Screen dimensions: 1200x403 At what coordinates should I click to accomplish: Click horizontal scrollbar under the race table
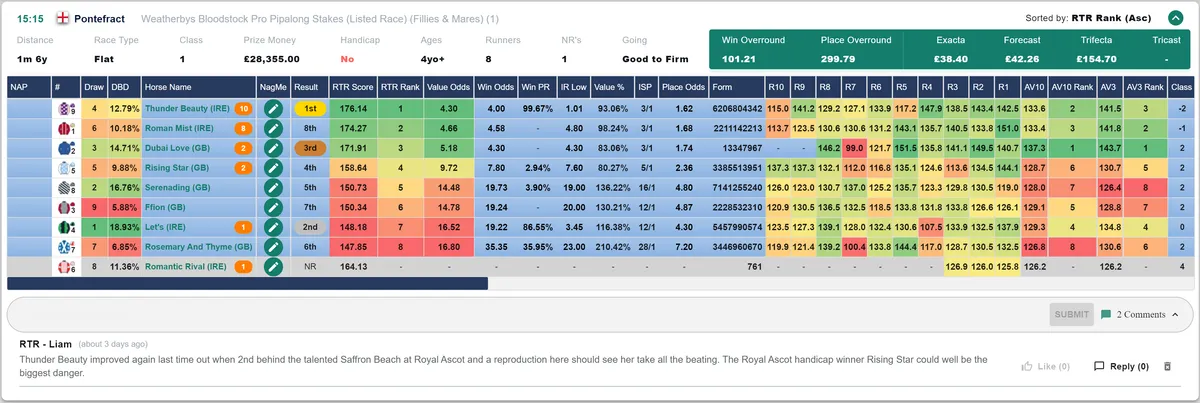click(x=247, y=284)
